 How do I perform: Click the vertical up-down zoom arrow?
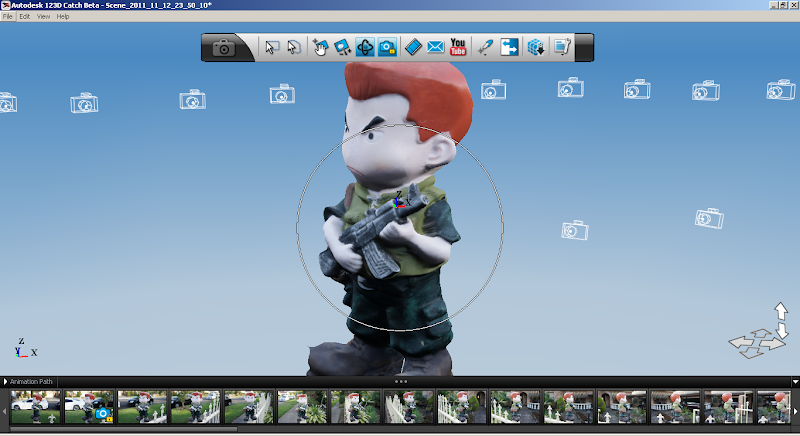[x=781, y=320]
